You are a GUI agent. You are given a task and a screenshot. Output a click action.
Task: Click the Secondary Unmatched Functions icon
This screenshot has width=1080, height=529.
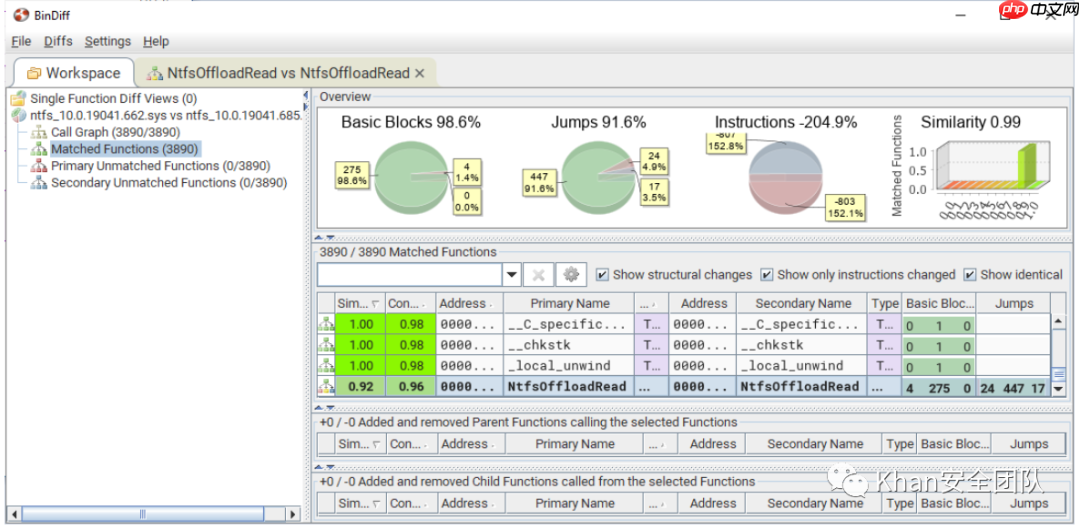[39, 183]
